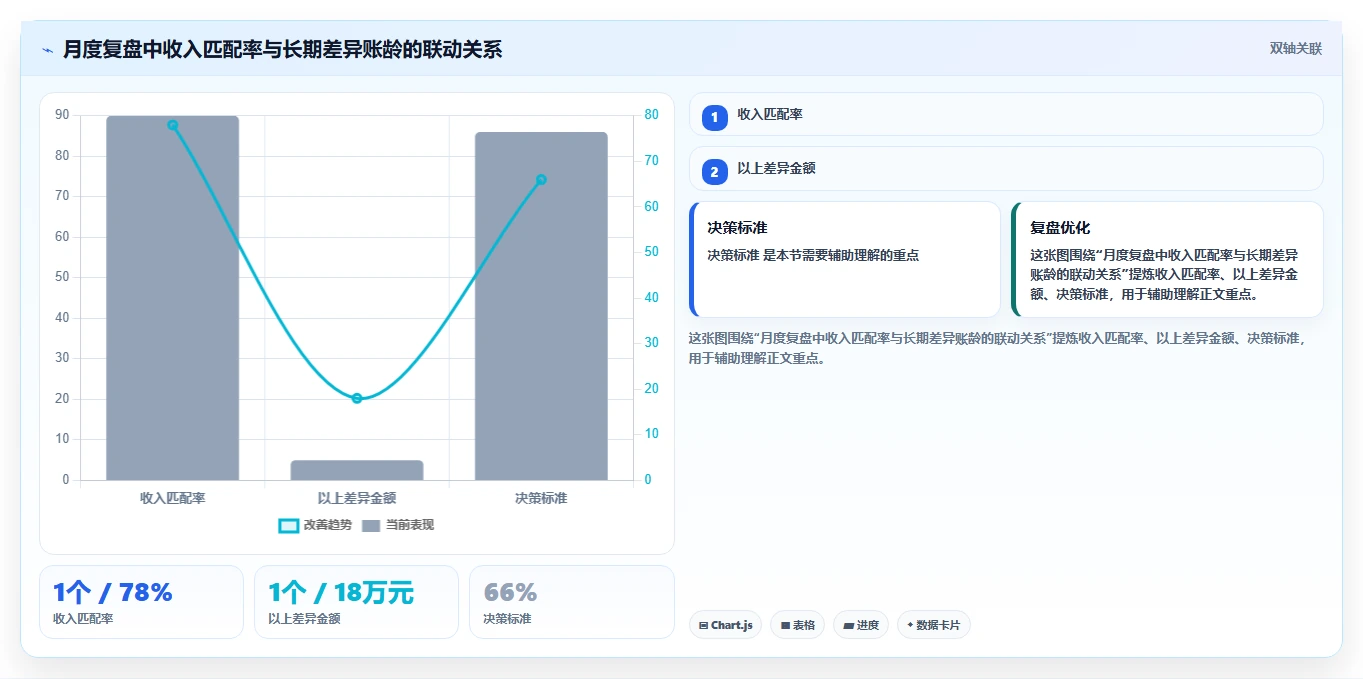The width and height of the screenshot is (1363, 679).
Task: Toggle the 当前表现 legend entry
Action: (398, 525)
